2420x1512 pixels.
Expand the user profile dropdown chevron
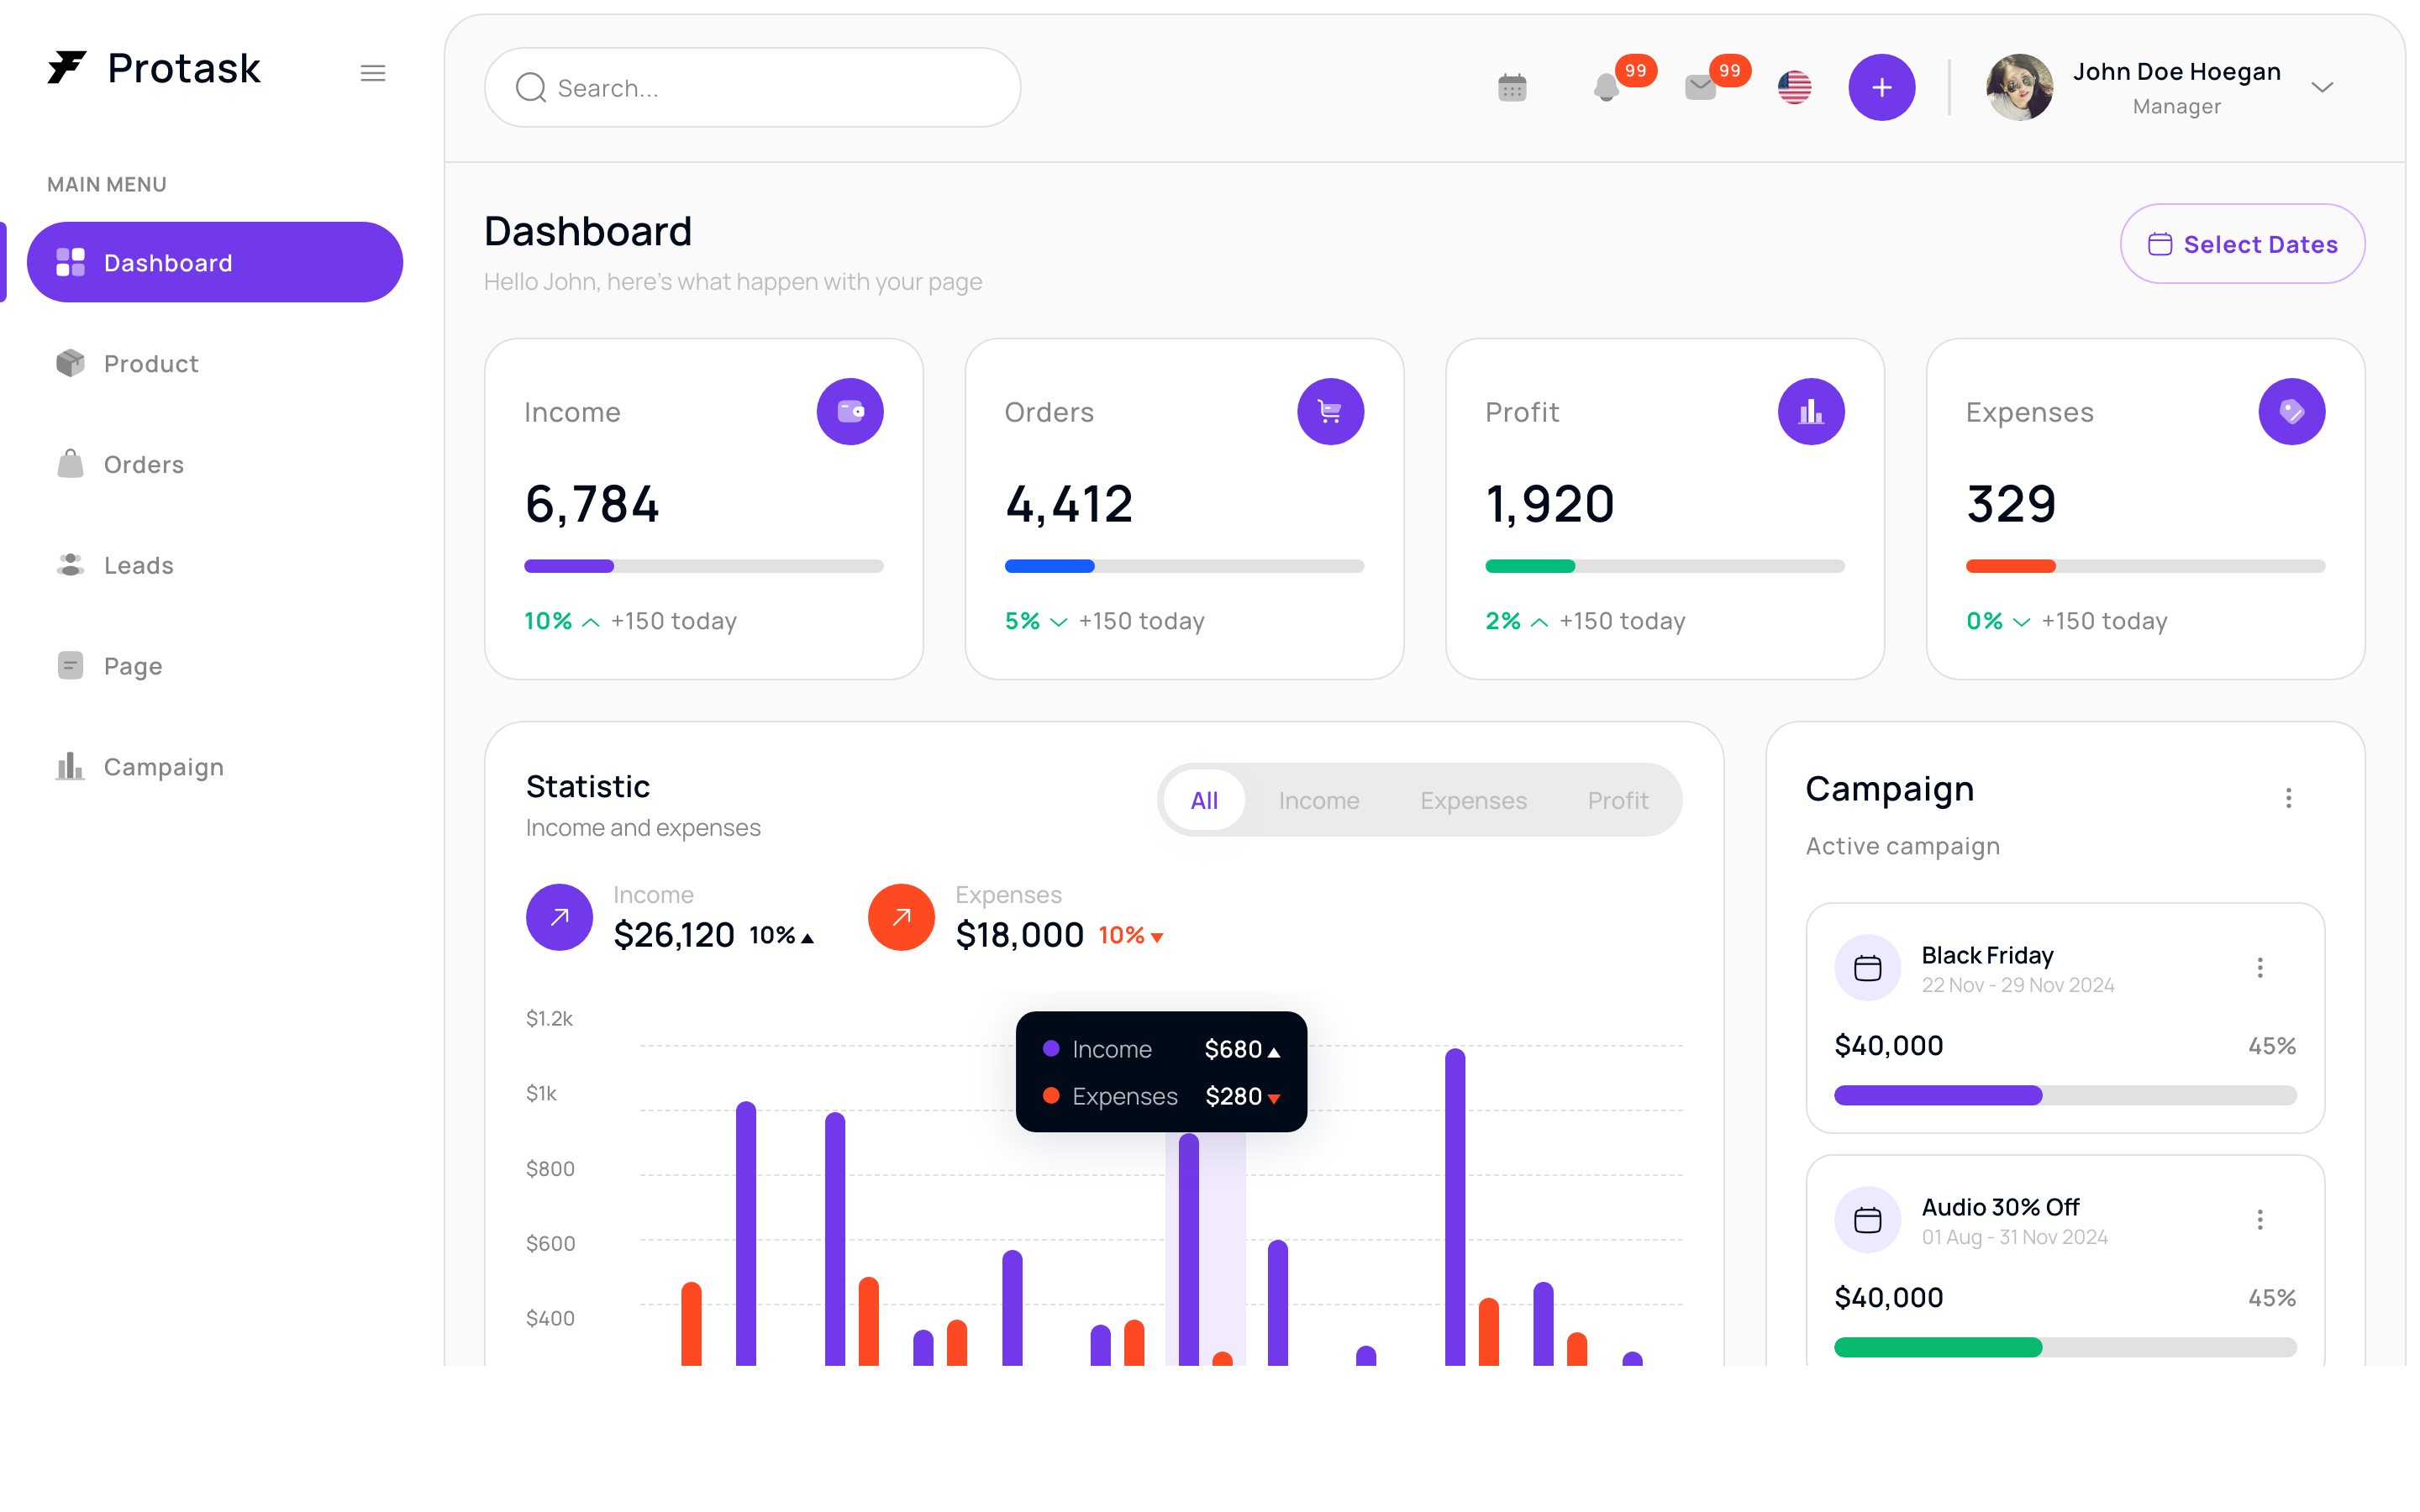pyautogui.click(x=2322, y=88)
